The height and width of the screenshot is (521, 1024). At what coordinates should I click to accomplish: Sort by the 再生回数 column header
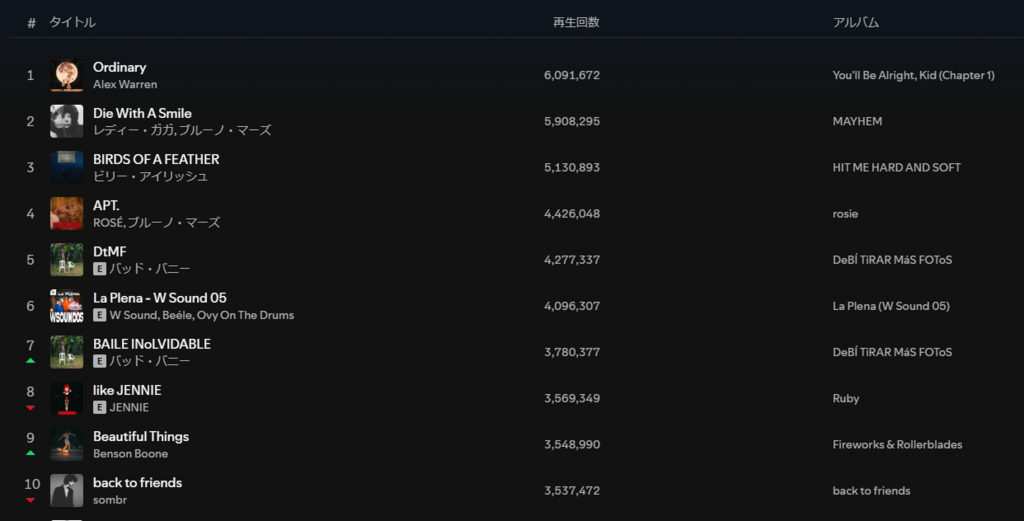click(x=576, y=22)
